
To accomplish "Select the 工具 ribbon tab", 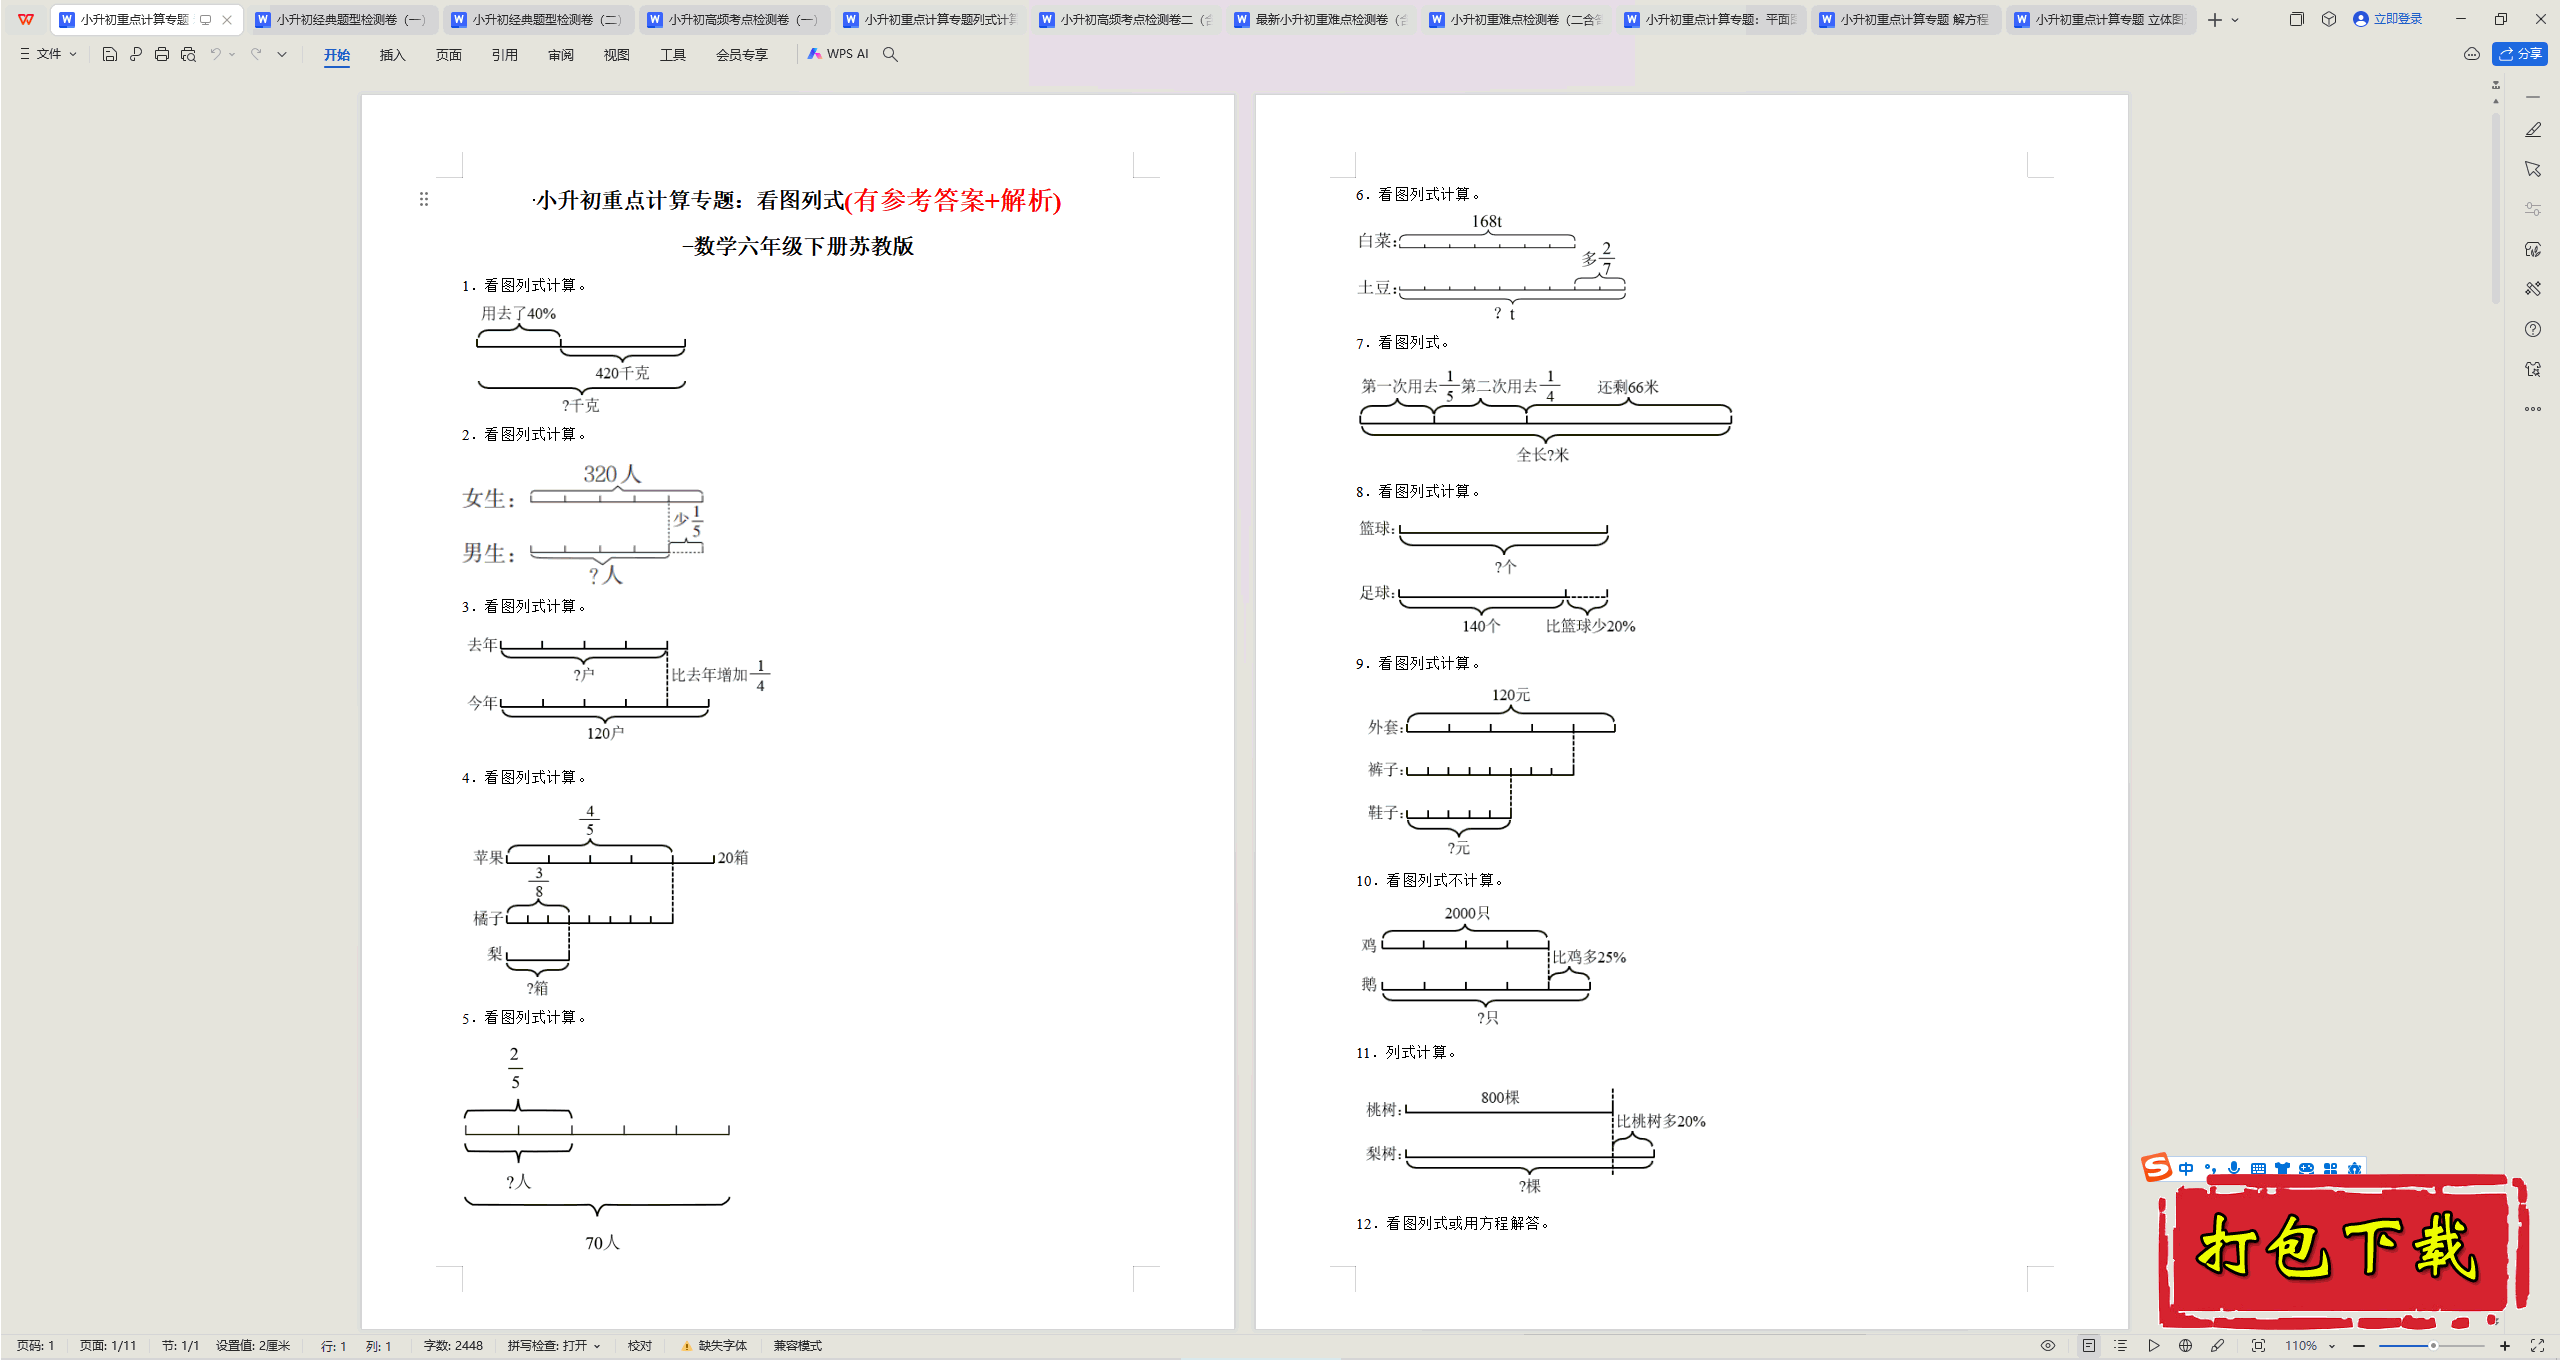I will click(x=673, y=55).
